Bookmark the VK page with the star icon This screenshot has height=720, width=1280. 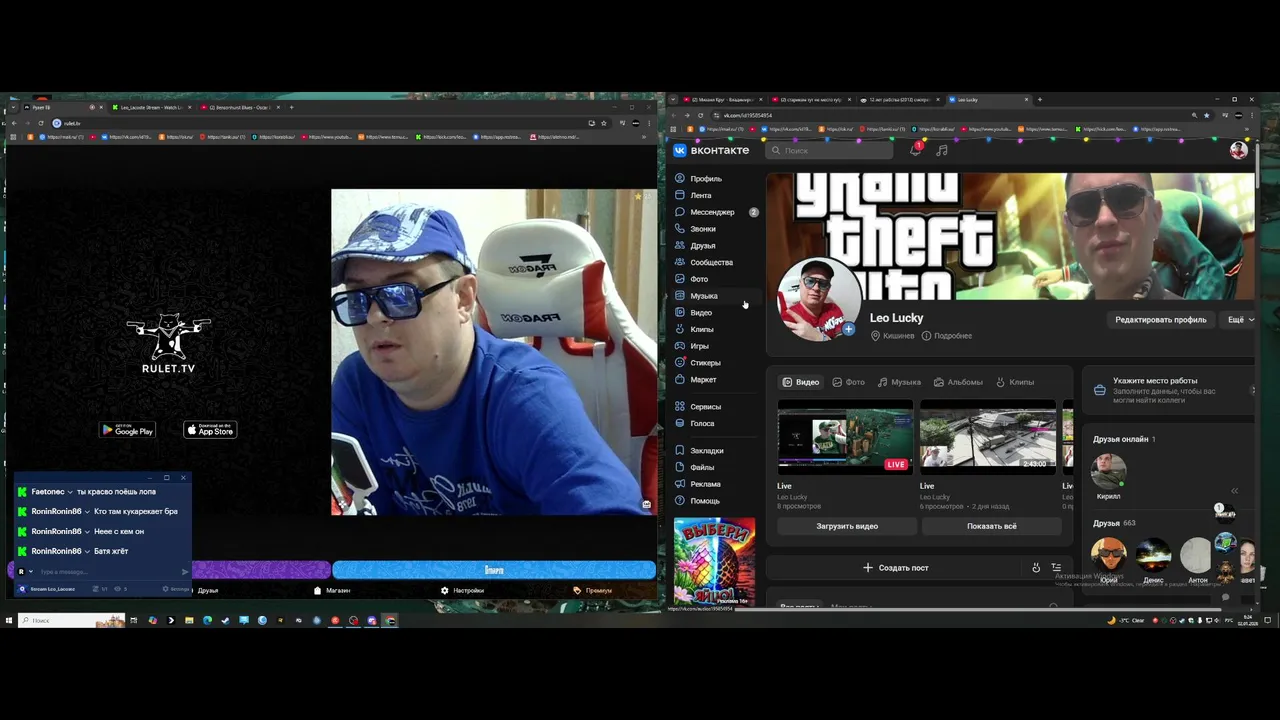pos(1206,115)
